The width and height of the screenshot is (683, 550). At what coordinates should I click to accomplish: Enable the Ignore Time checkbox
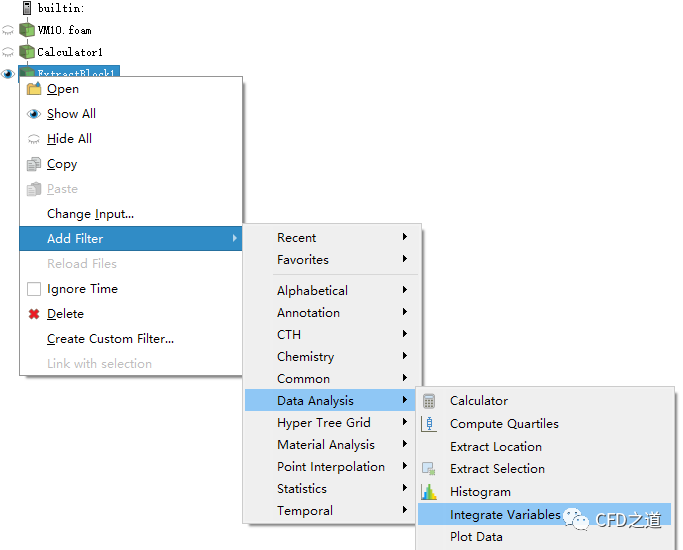34,289
